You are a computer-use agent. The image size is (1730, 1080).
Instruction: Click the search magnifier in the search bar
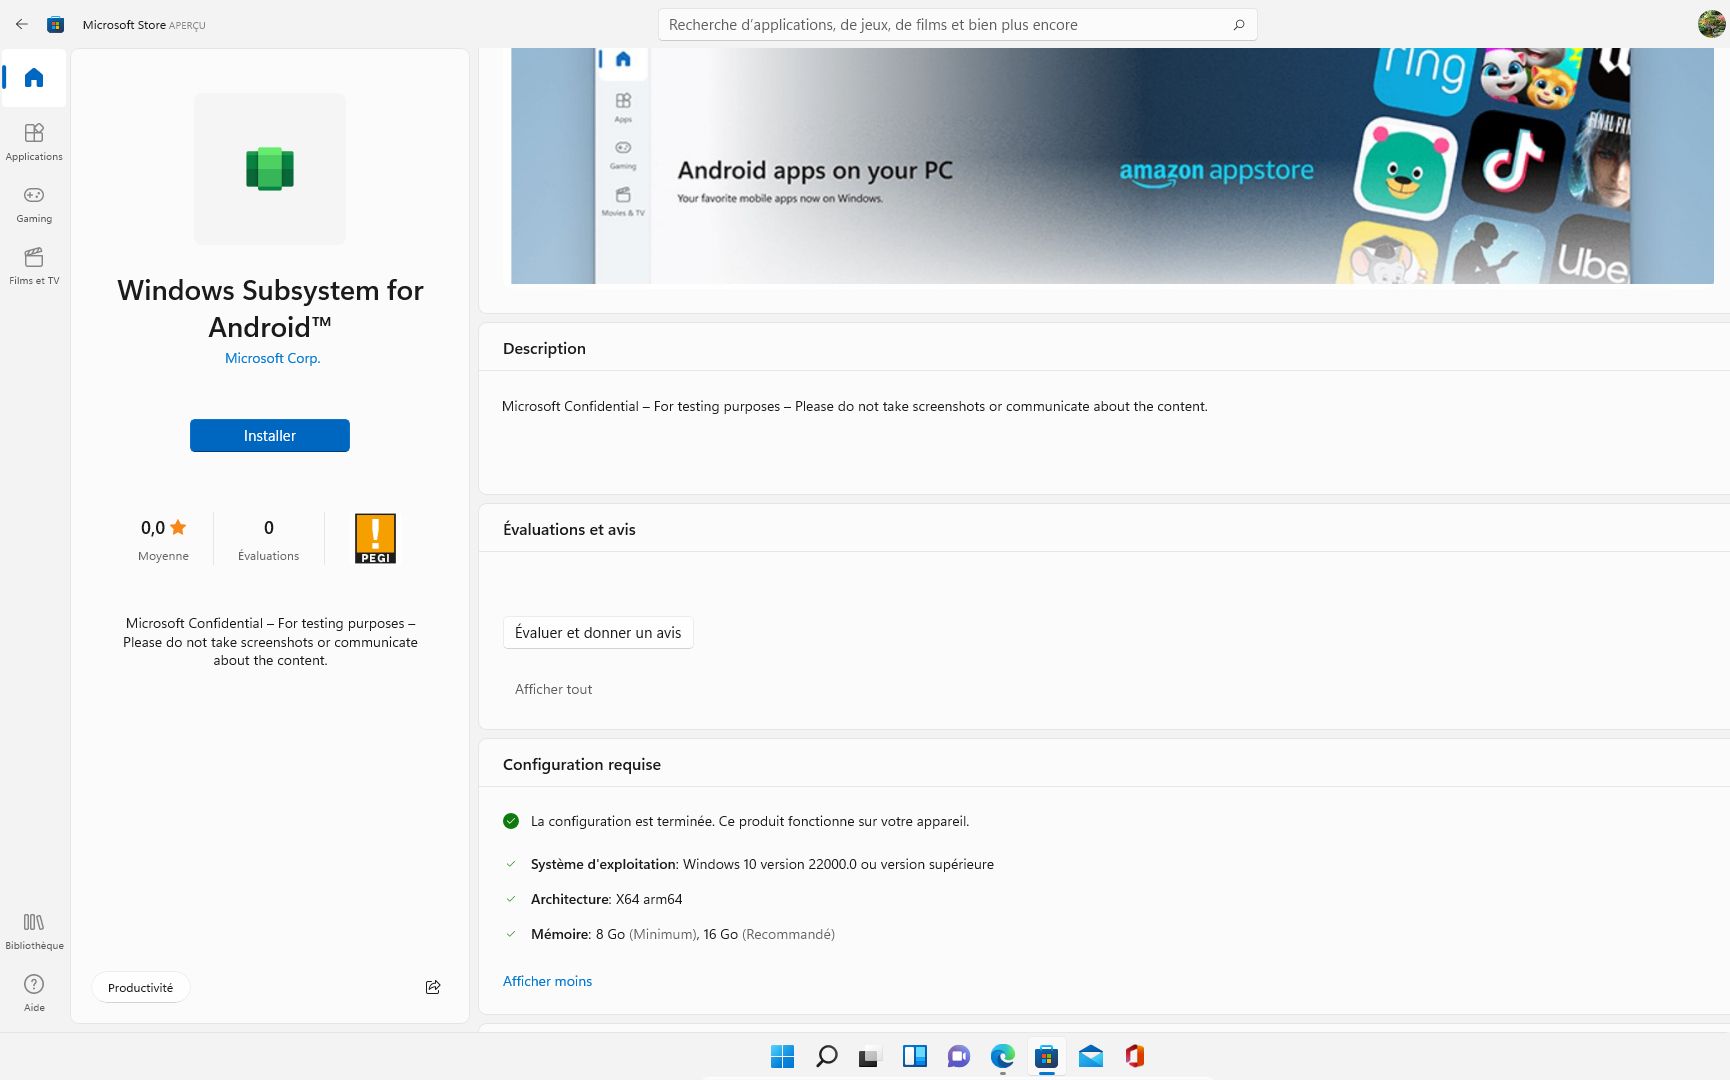pos(1238,24)
